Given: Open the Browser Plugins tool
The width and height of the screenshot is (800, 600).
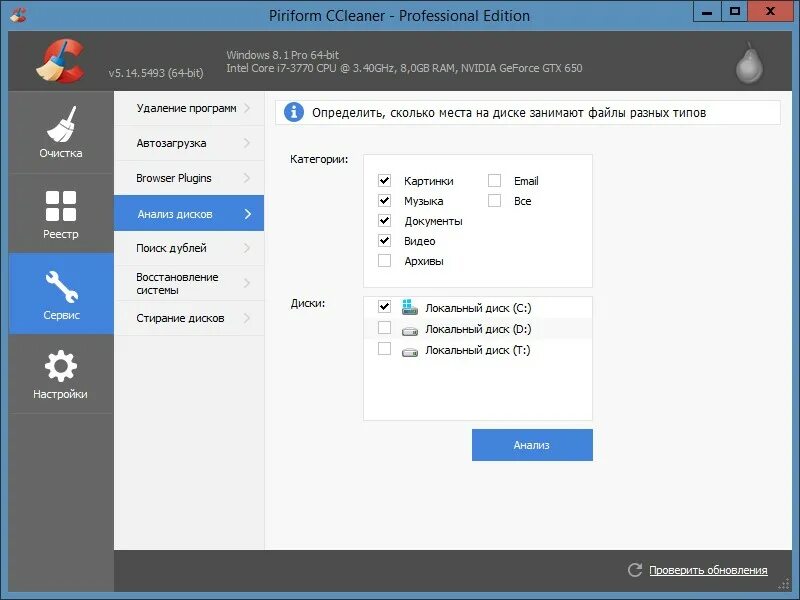Looking at the screenshot, I should coord(189,178).
